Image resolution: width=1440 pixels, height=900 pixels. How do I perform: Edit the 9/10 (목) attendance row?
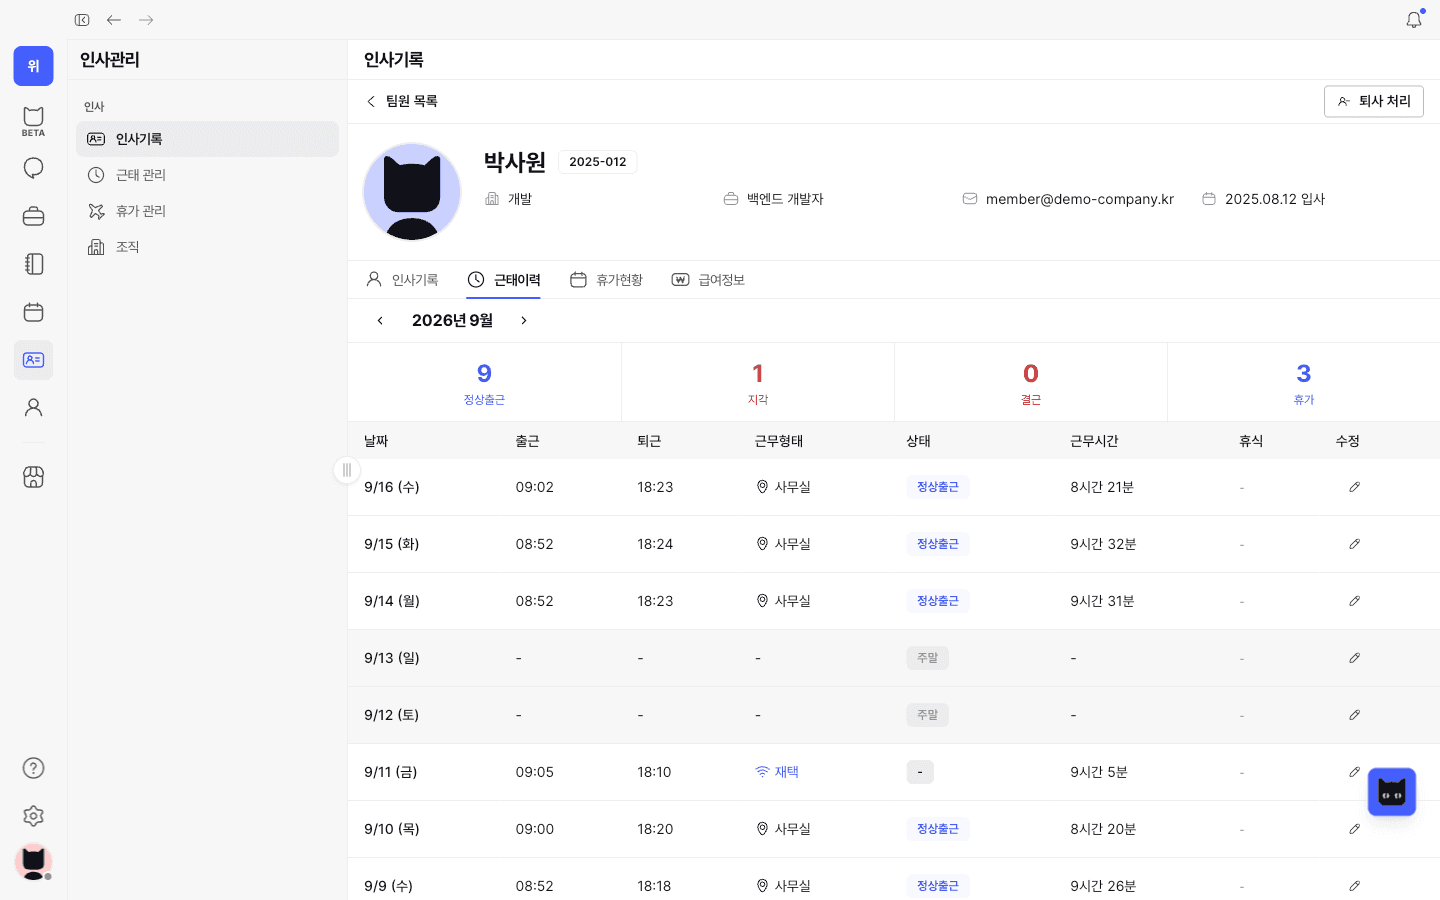[1355, 829]
